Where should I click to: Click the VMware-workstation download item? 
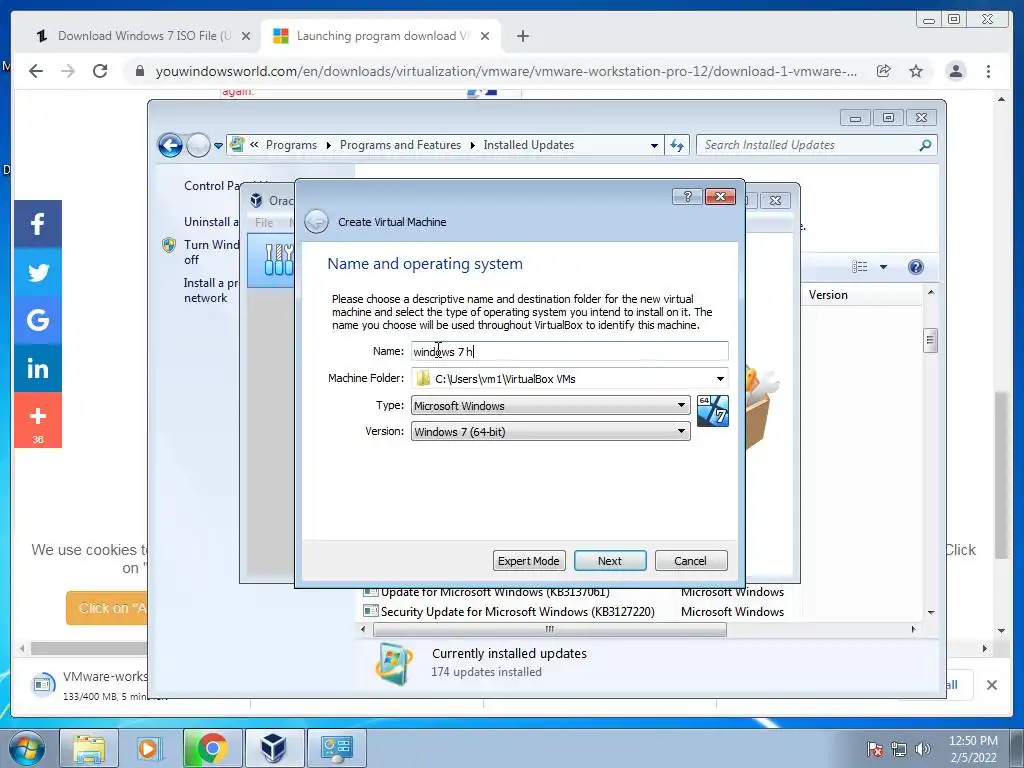pos(89,684)
